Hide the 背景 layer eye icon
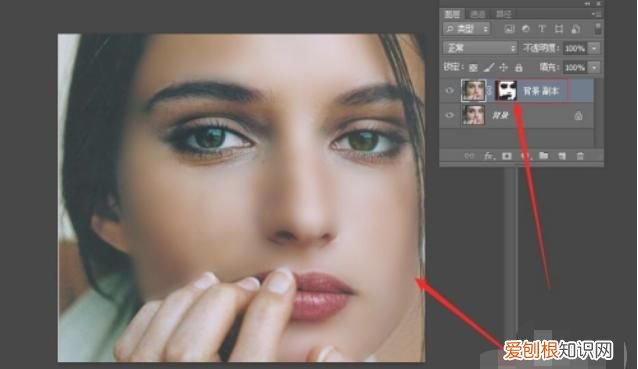 (450, 115)
